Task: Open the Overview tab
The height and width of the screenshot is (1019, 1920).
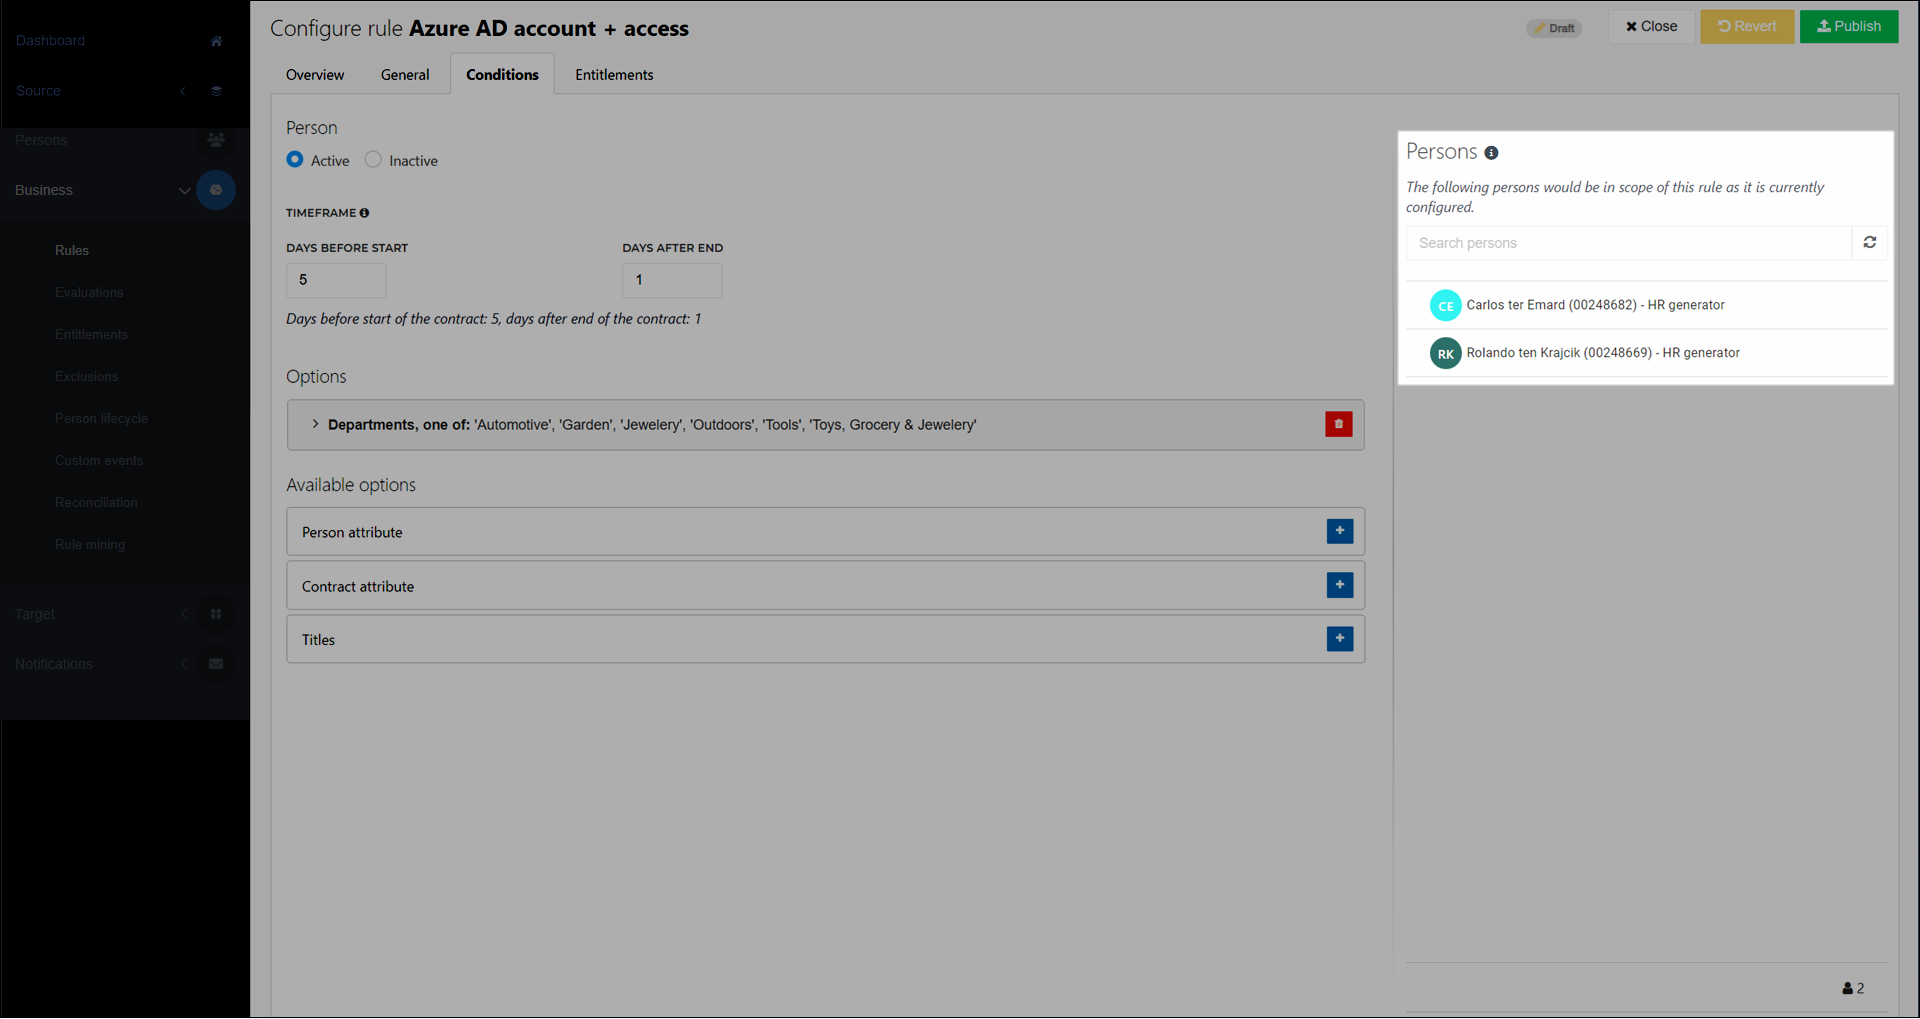Action: click(315, 75)
